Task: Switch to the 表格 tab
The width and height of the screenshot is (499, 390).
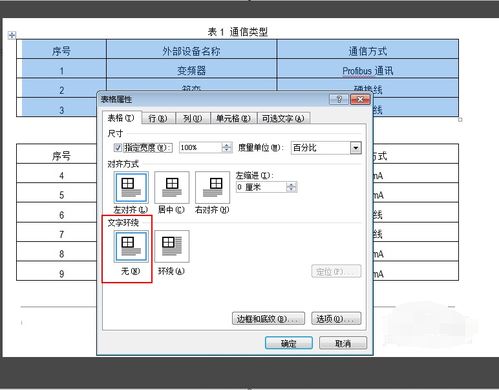Action: (x=121, y=118)
